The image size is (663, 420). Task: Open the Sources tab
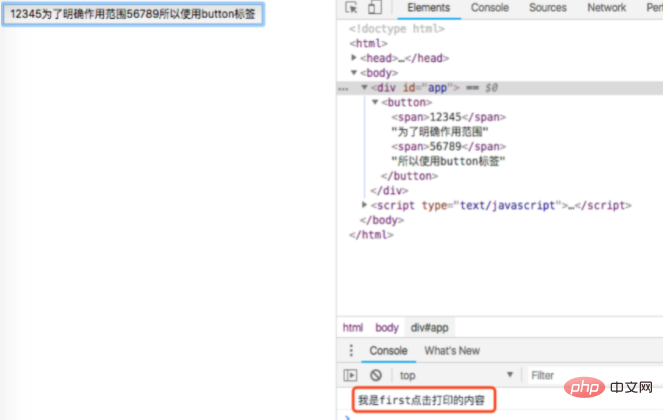548,8
